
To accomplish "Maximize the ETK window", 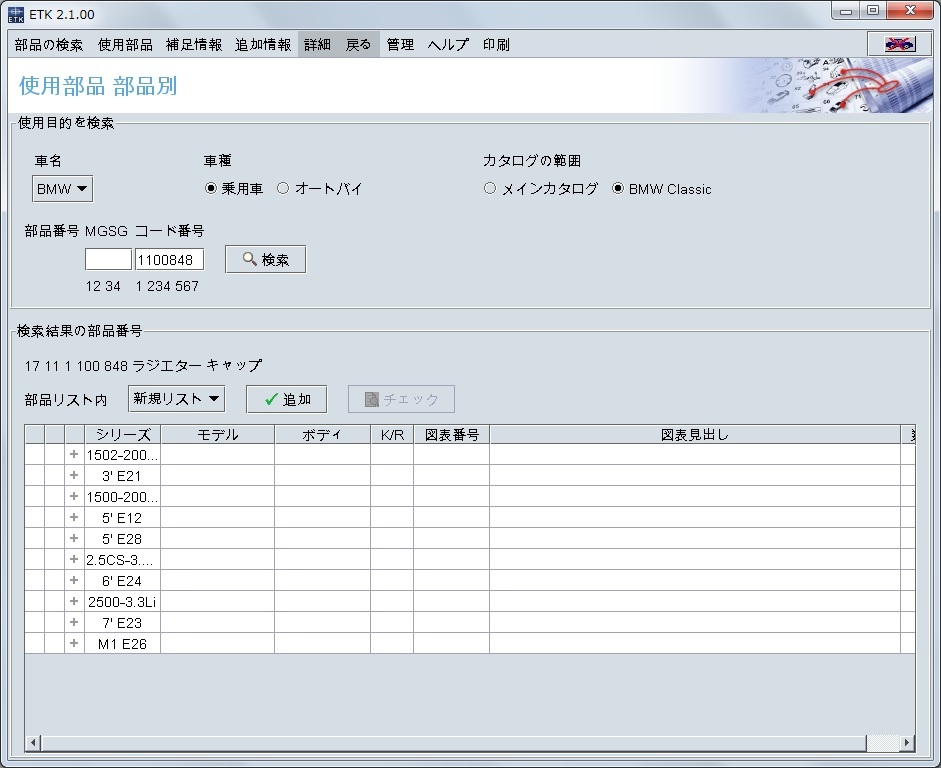I will (873, 11).
